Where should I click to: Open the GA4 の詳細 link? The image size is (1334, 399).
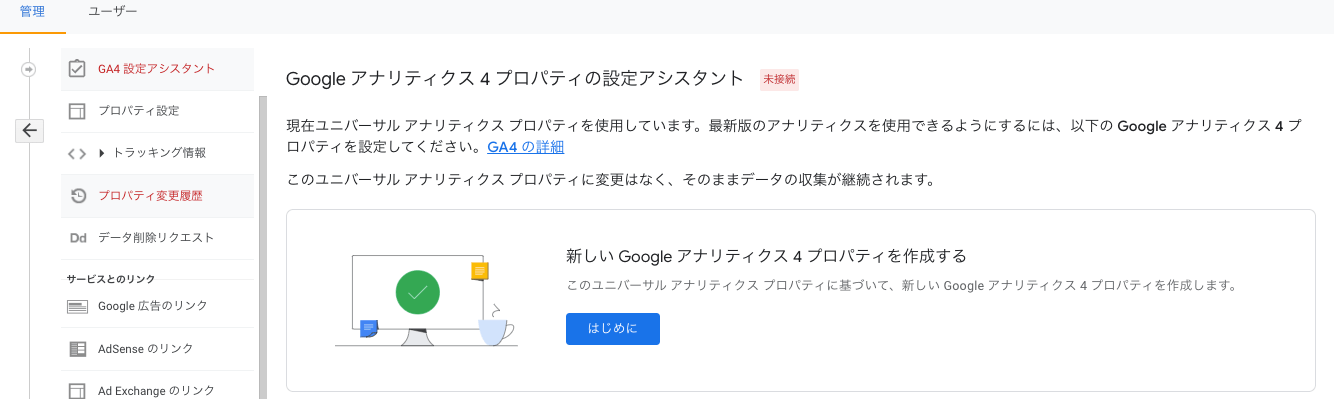click(526, 147)
